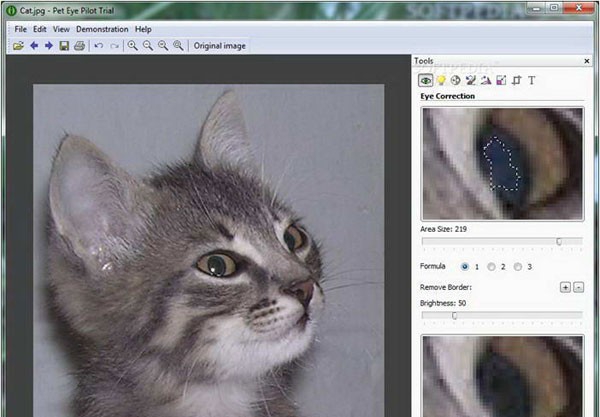Select the circular wheel tool icon
Screen dimensions: 600x417
(x=455, y=80)
